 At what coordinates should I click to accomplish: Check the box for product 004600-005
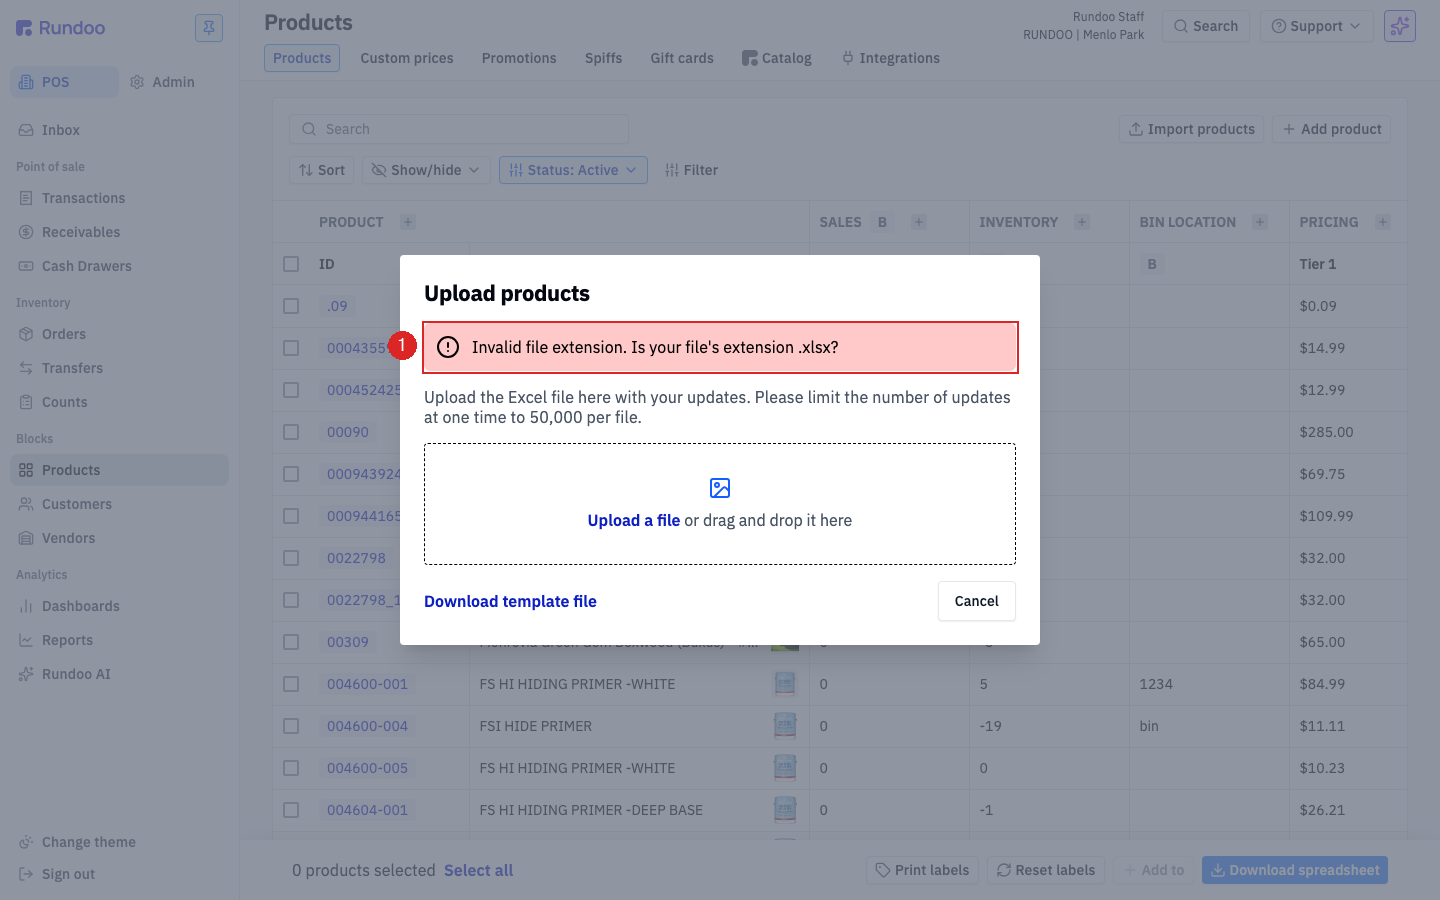(x=291, y=768)
